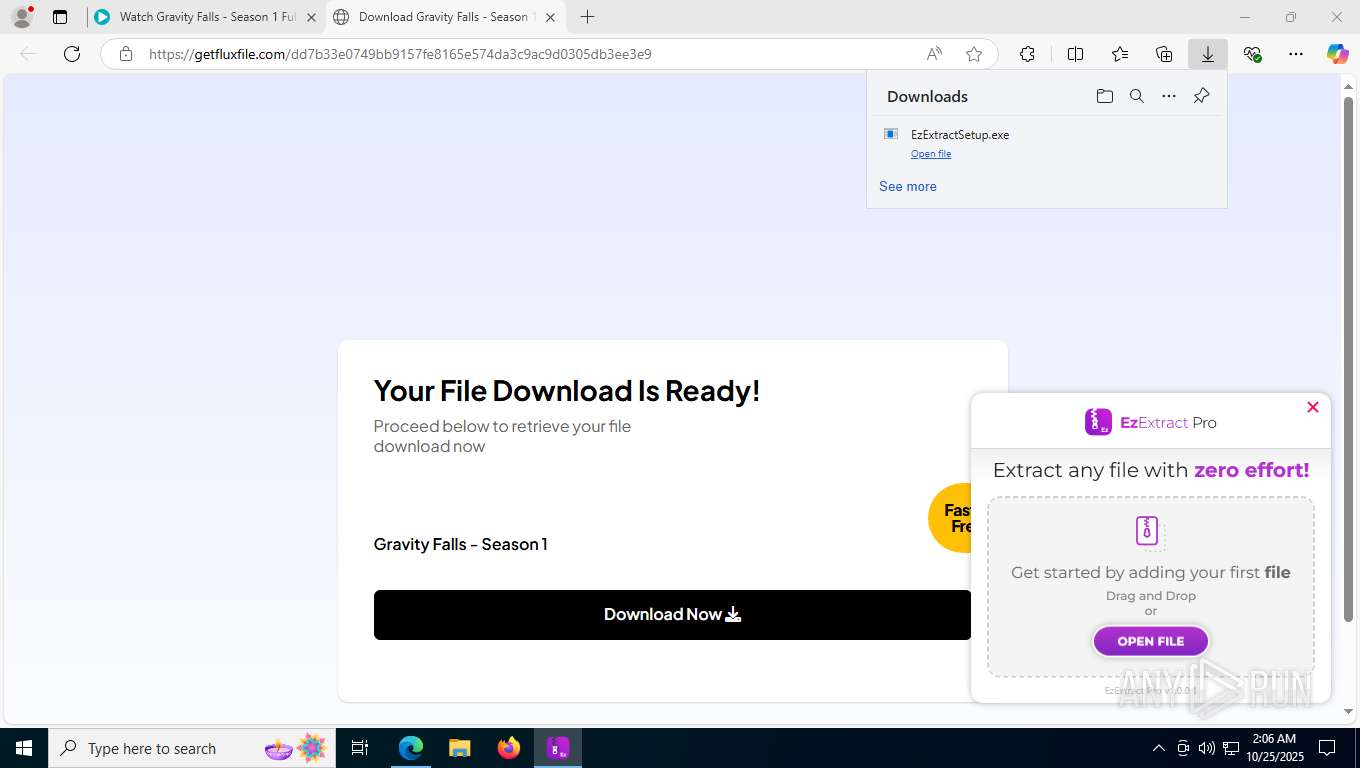1360x768 pixels.
Task: Open the Windows Start menu
Action: (x=23, y=748)
